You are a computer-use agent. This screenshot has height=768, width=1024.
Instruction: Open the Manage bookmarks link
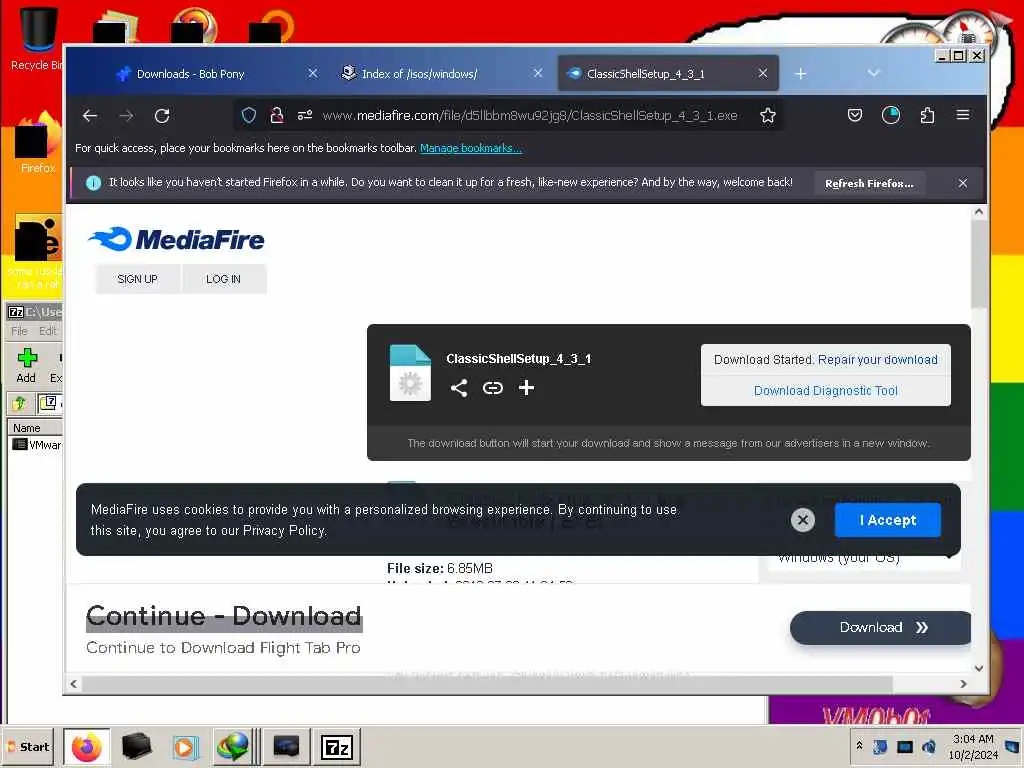[x=471, y=148]
